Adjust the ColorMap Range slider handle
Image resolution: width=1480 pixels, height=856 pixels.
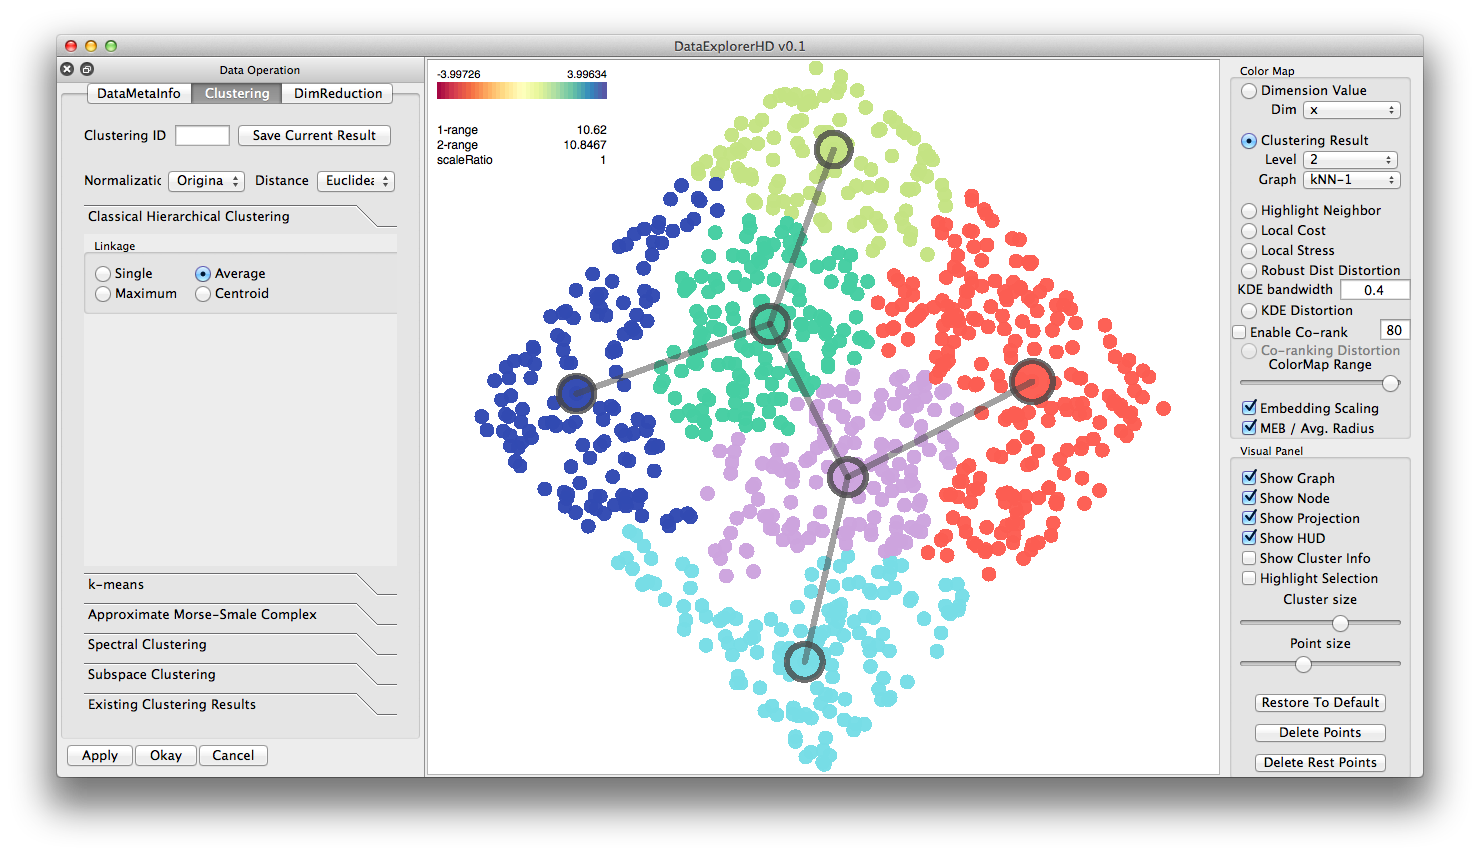coord(1390,383)
